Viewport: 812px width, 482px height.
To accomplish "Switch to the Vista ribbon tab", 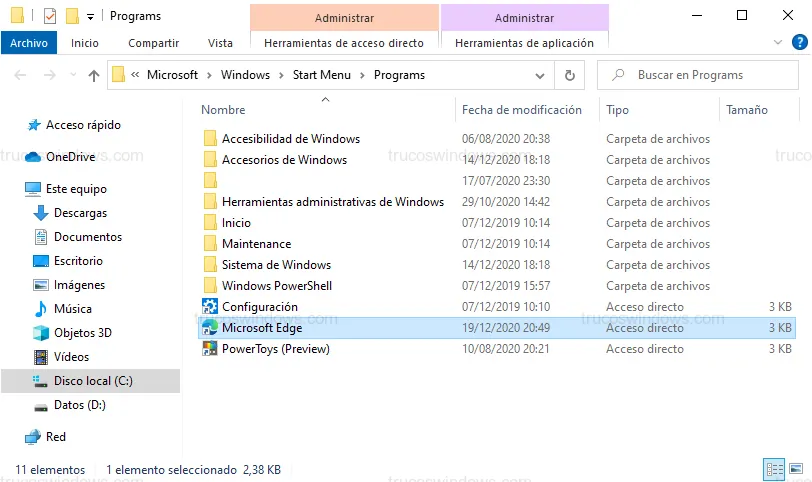I will [x=220, y=43].
